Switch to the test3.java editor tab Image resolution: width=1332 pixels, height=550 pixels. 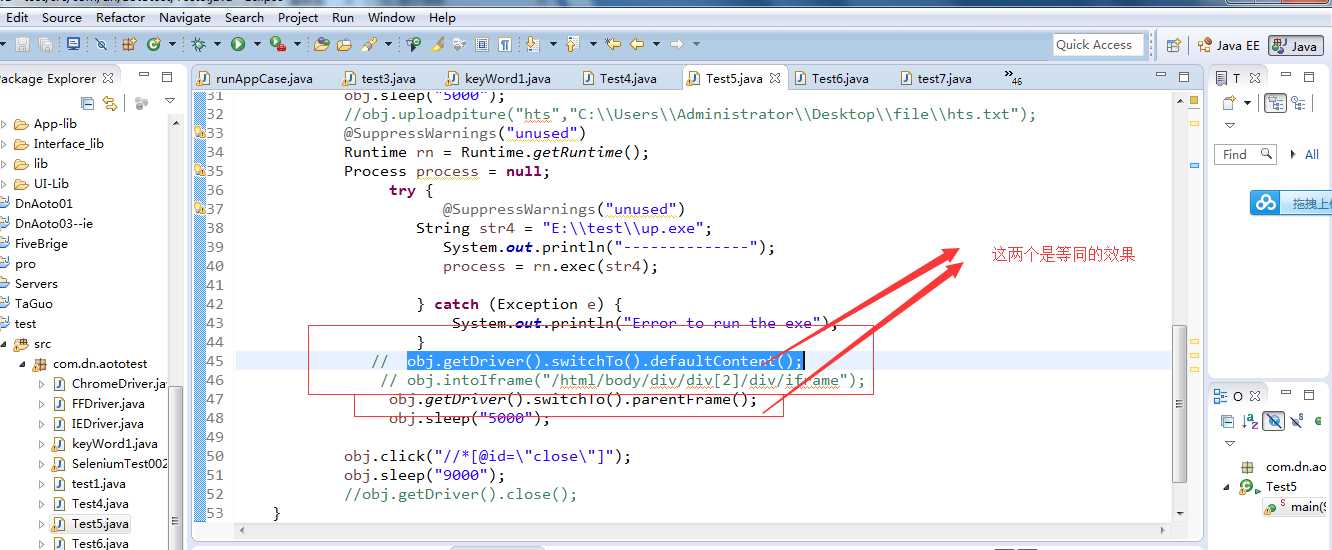[x=380, y=78]
